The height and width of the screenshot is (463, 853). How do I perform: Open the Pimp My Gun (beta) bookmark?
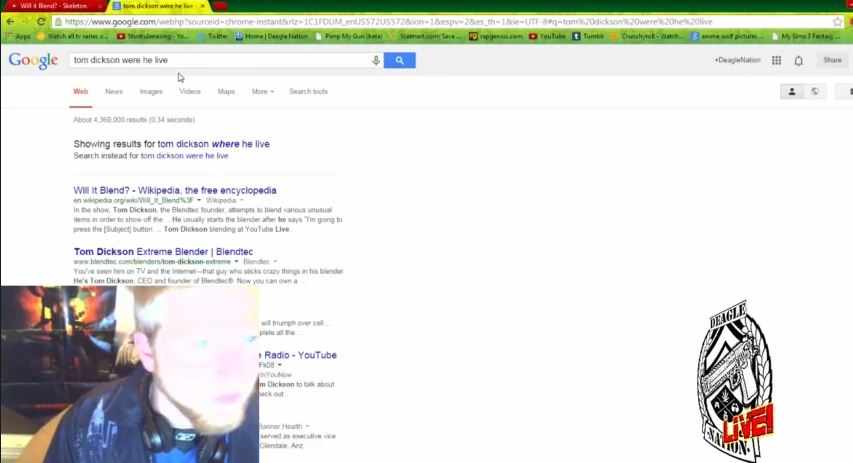[x=349, y=36]
